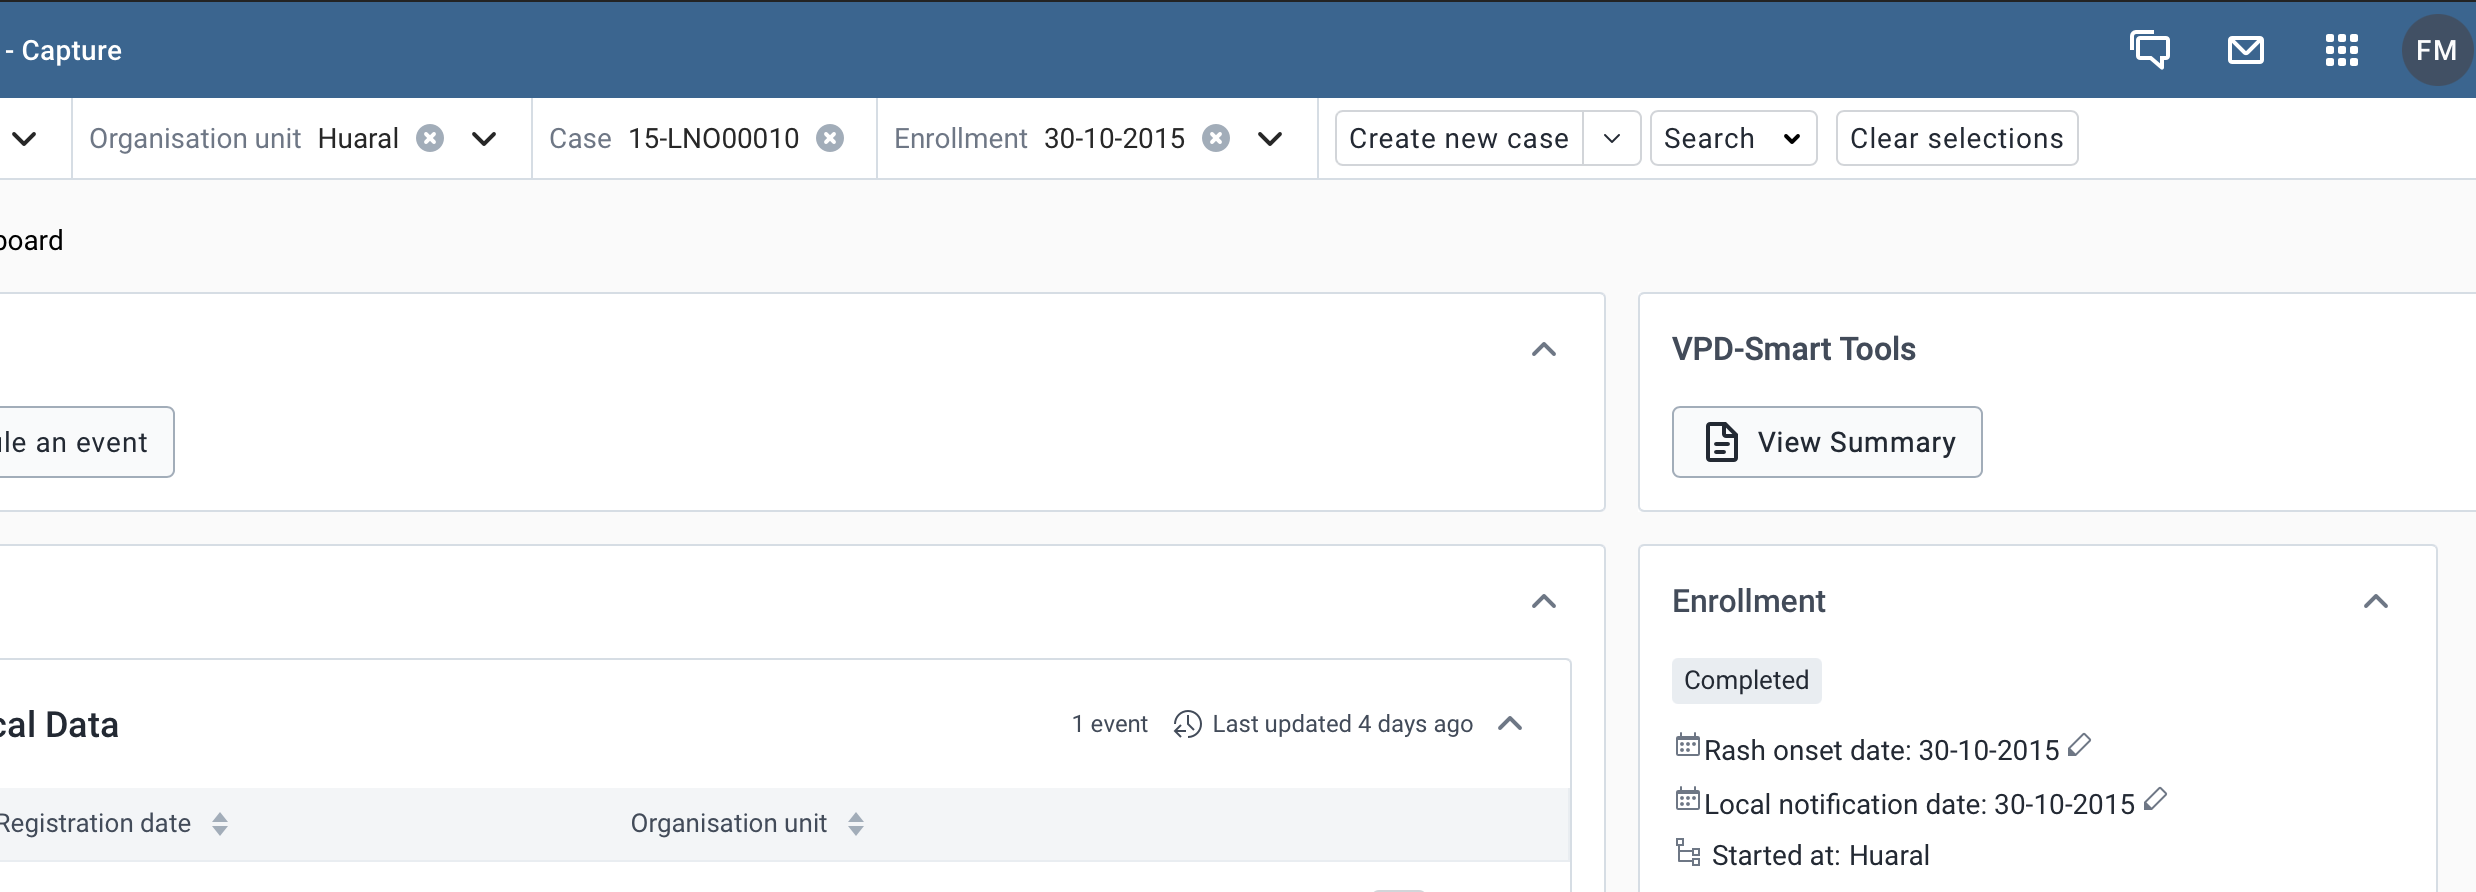Screen dimensions: 2476x892
Task: Remove the selected case 15-LNO00010
Action: click(831, 138)
